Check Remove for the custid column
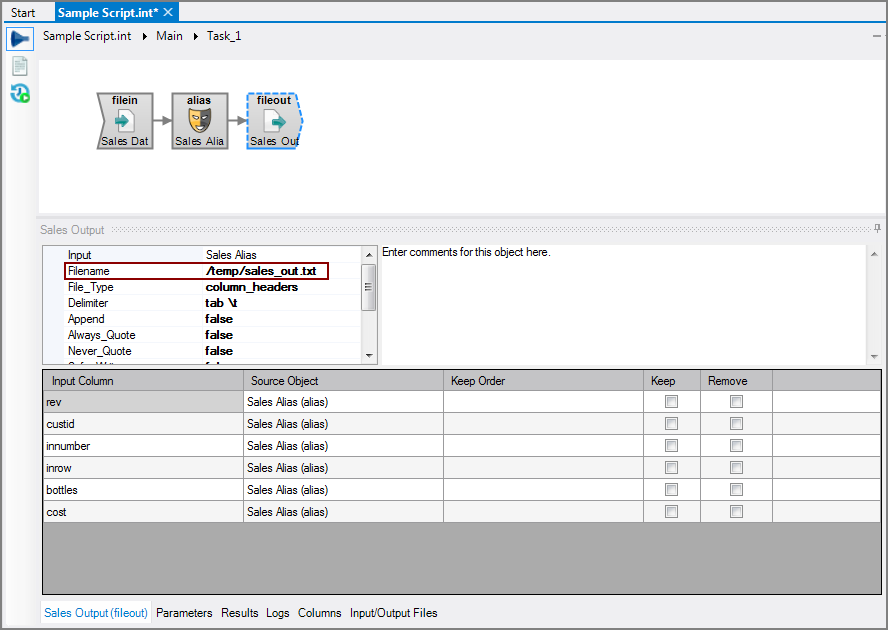Image resolution: width=888 pixels, height=630 pixels. [736, 423]
